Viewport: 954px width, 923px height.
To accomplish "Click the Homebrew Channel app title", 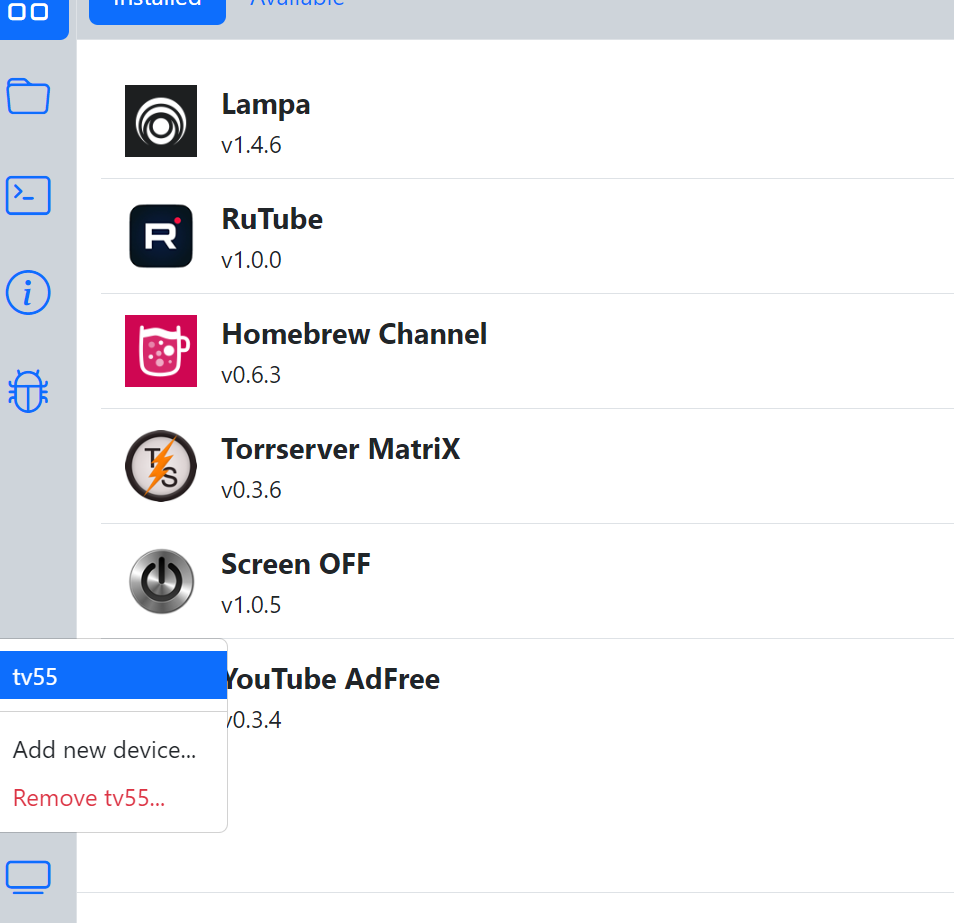I will [354, 334].
